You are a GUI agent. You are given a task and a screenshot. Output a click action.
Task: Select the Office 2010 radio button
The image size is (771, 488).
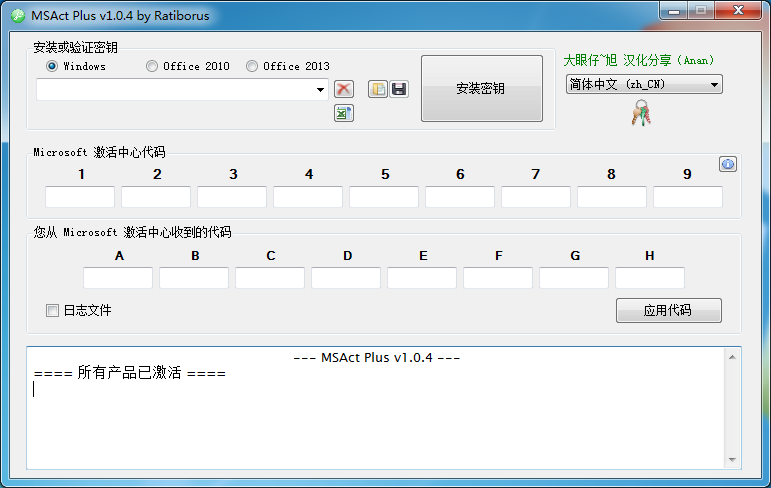pos(152,66)
